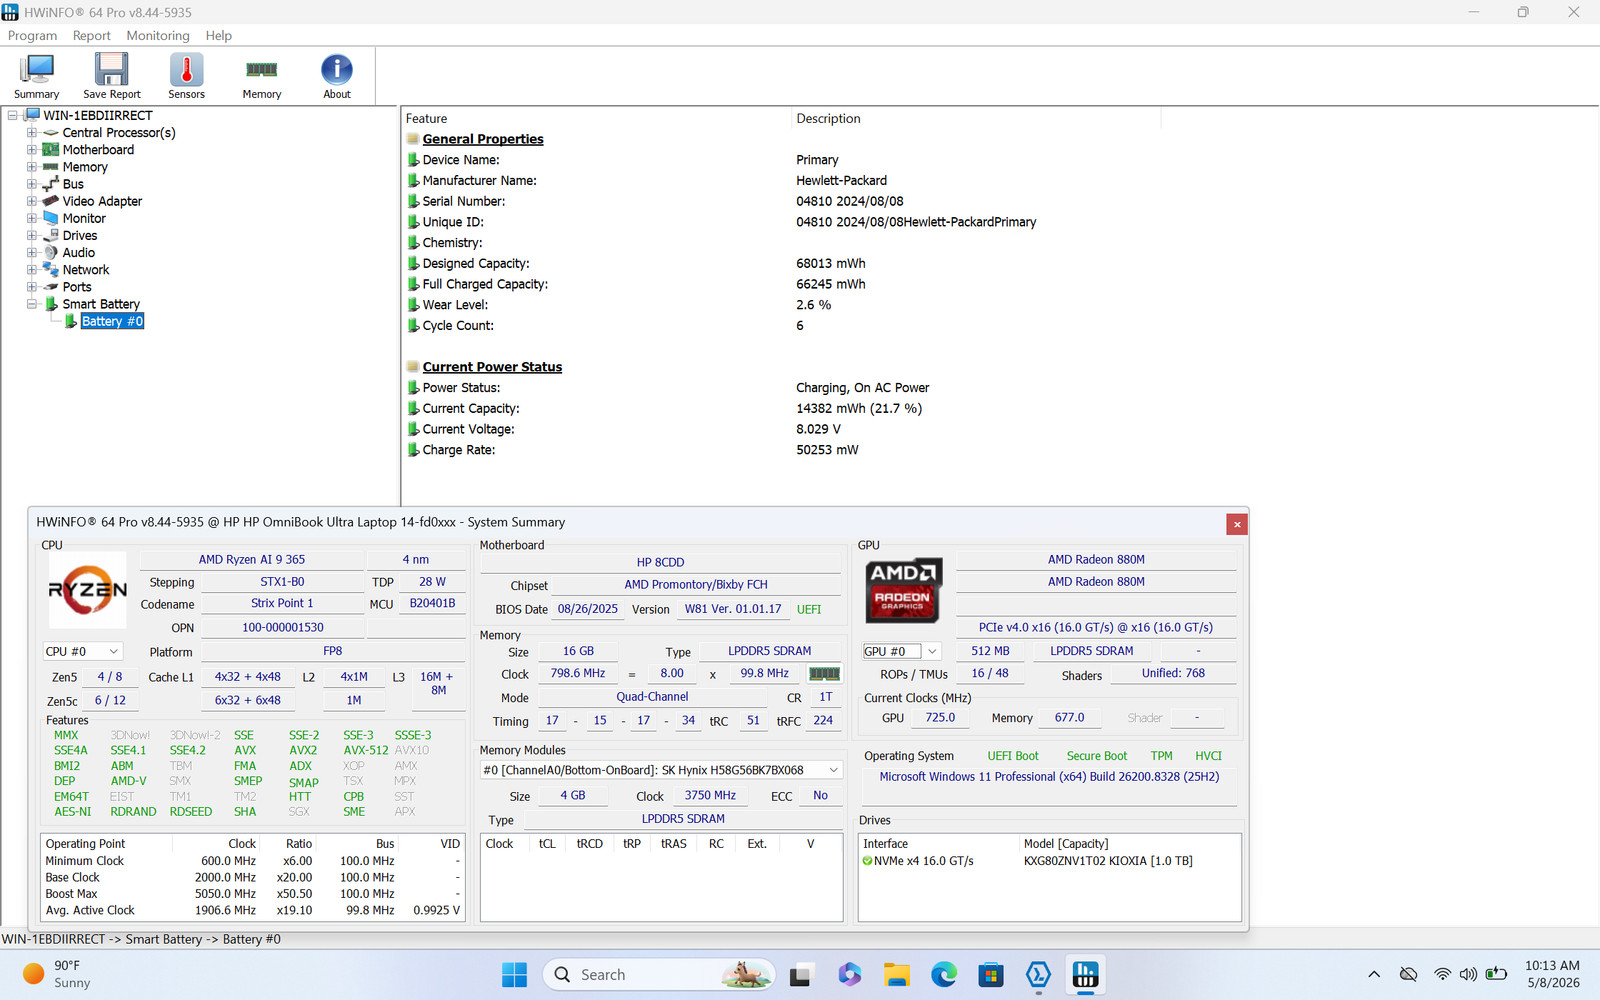Expand the Memory tree node

(x=32, y=167)
